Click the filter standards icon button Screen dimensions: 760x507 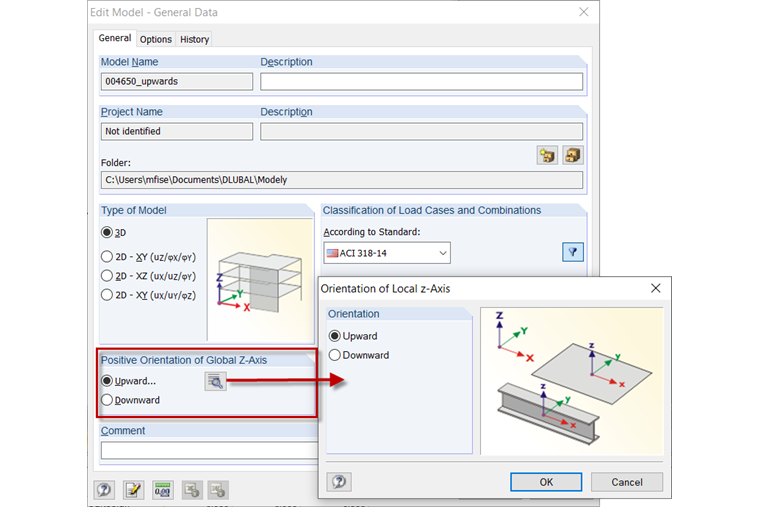[572, 252]
